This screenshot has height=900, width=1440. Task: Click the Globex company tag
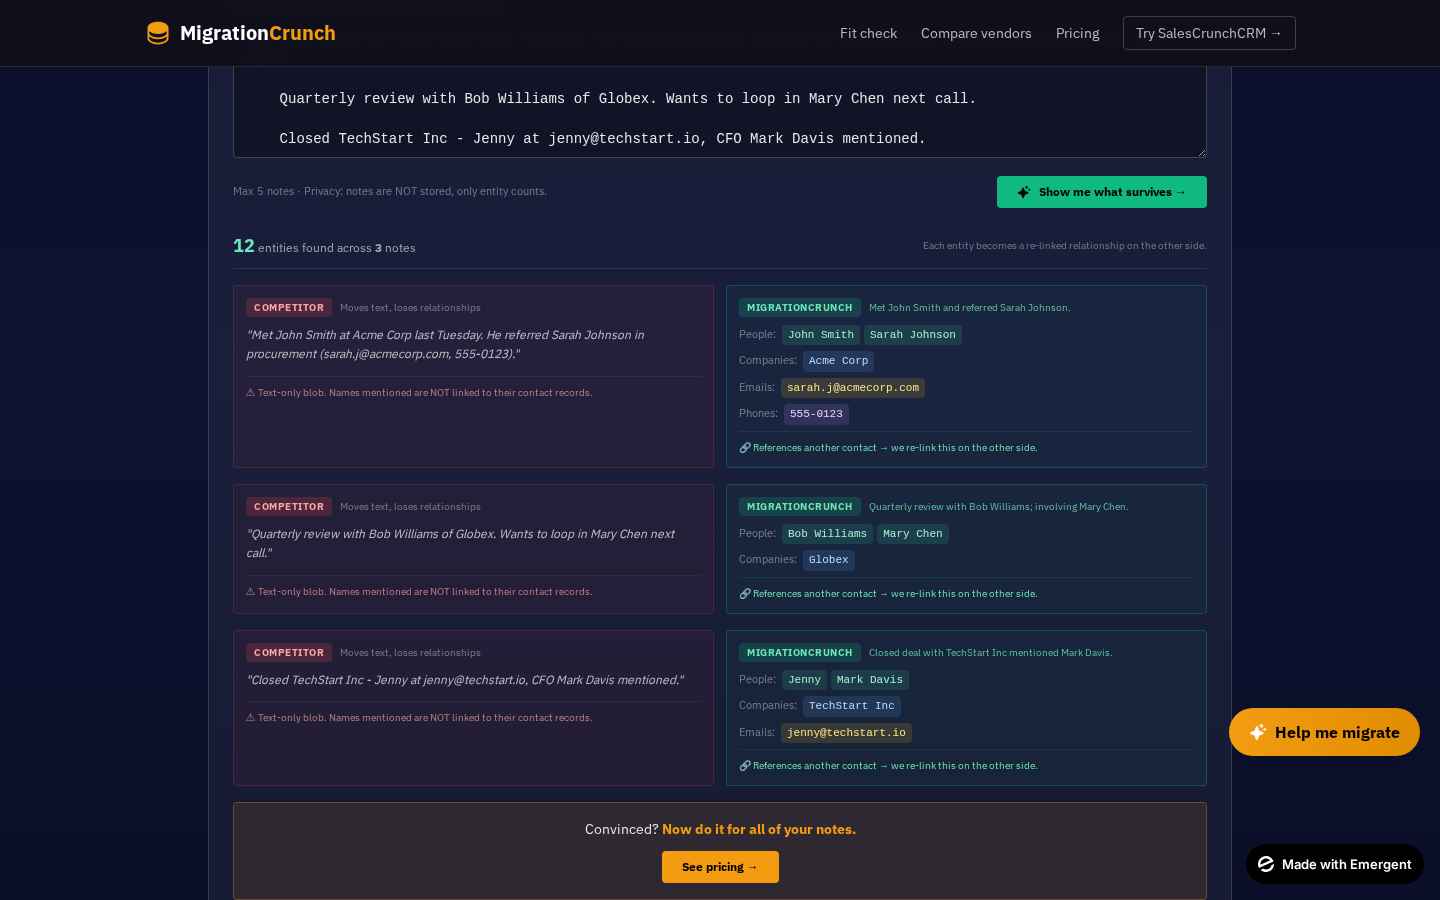(828, 560)
